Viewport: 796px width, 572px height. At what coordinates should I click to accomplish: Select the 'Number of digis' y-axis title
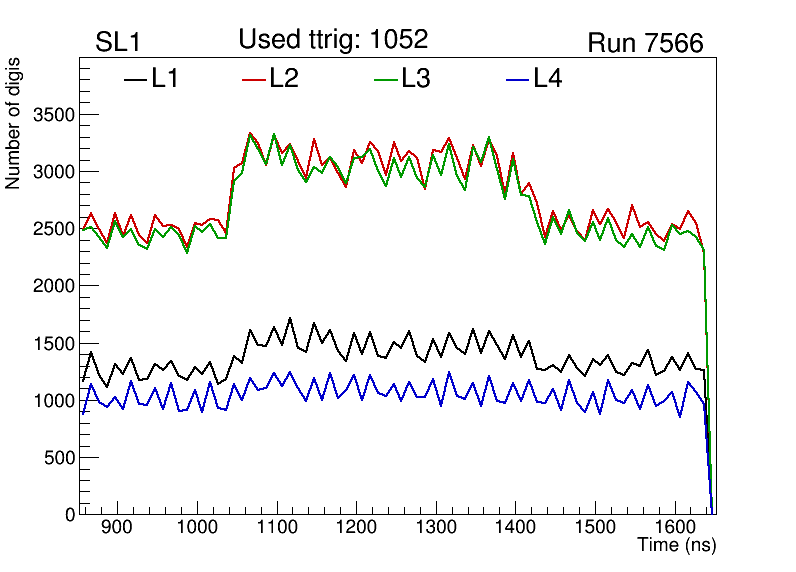pos(14,124)
